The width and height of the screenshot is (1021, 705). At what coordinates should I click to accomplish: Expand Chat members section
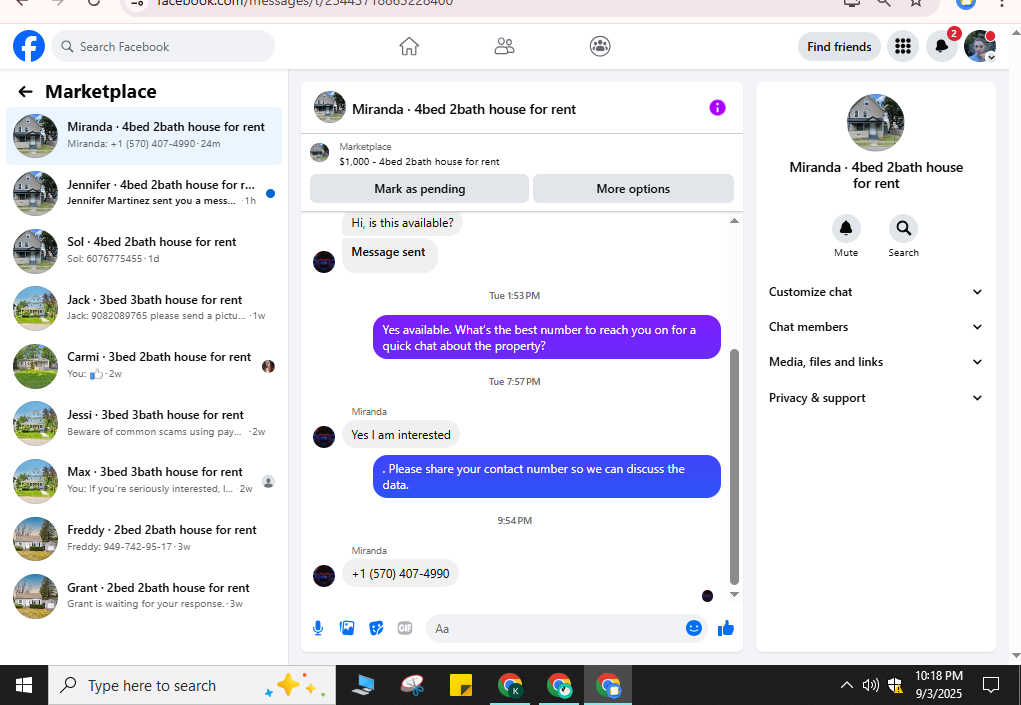(x=876, y=327)
